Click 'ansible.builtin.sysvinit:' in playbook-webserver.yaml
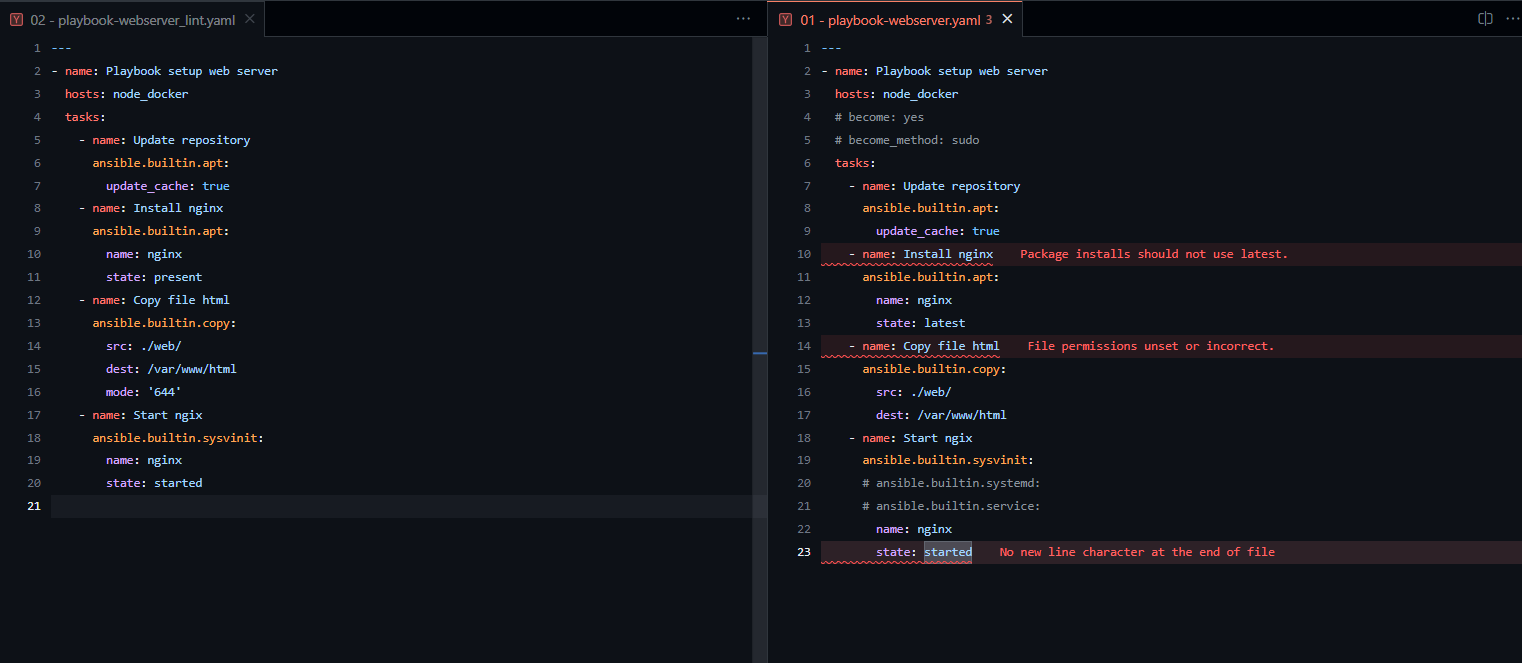The image size is (1522, 663). 948,460
